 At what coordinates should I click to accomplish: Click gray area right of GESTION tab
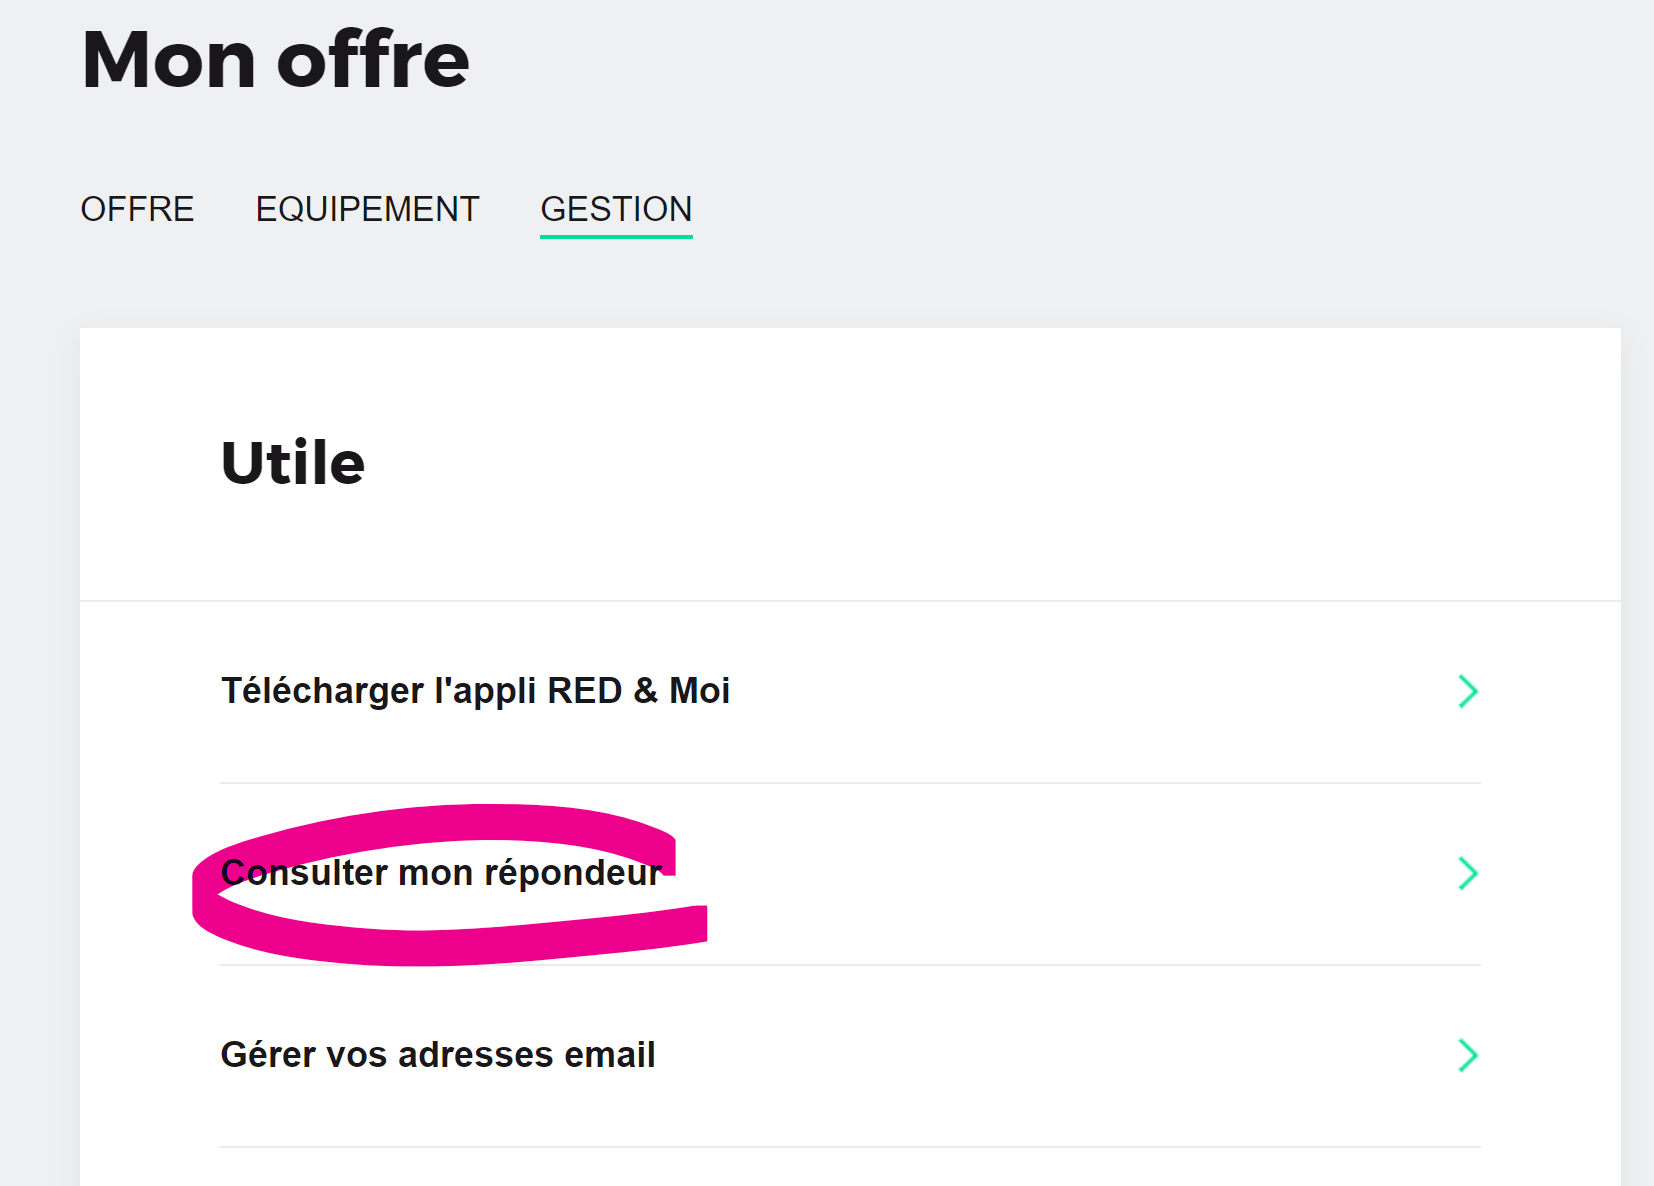1100,209
